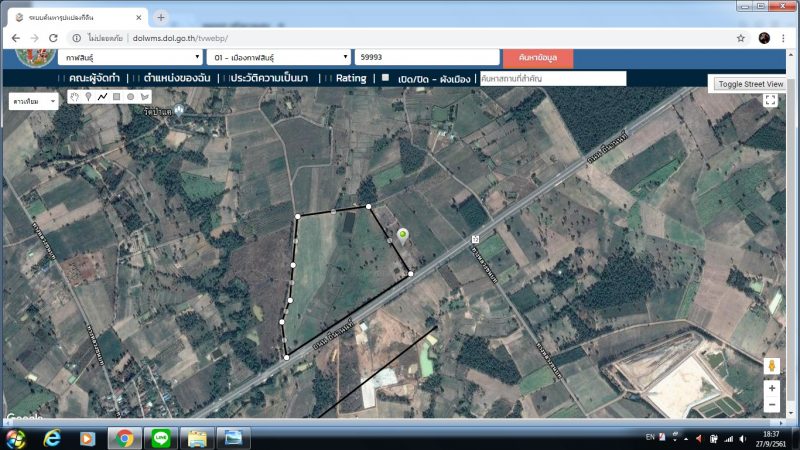Click the parcel vertex at the highway's east corner
The height and width of the screenshot is (450, 800).
pyautogui.click(x=411, y=274)
